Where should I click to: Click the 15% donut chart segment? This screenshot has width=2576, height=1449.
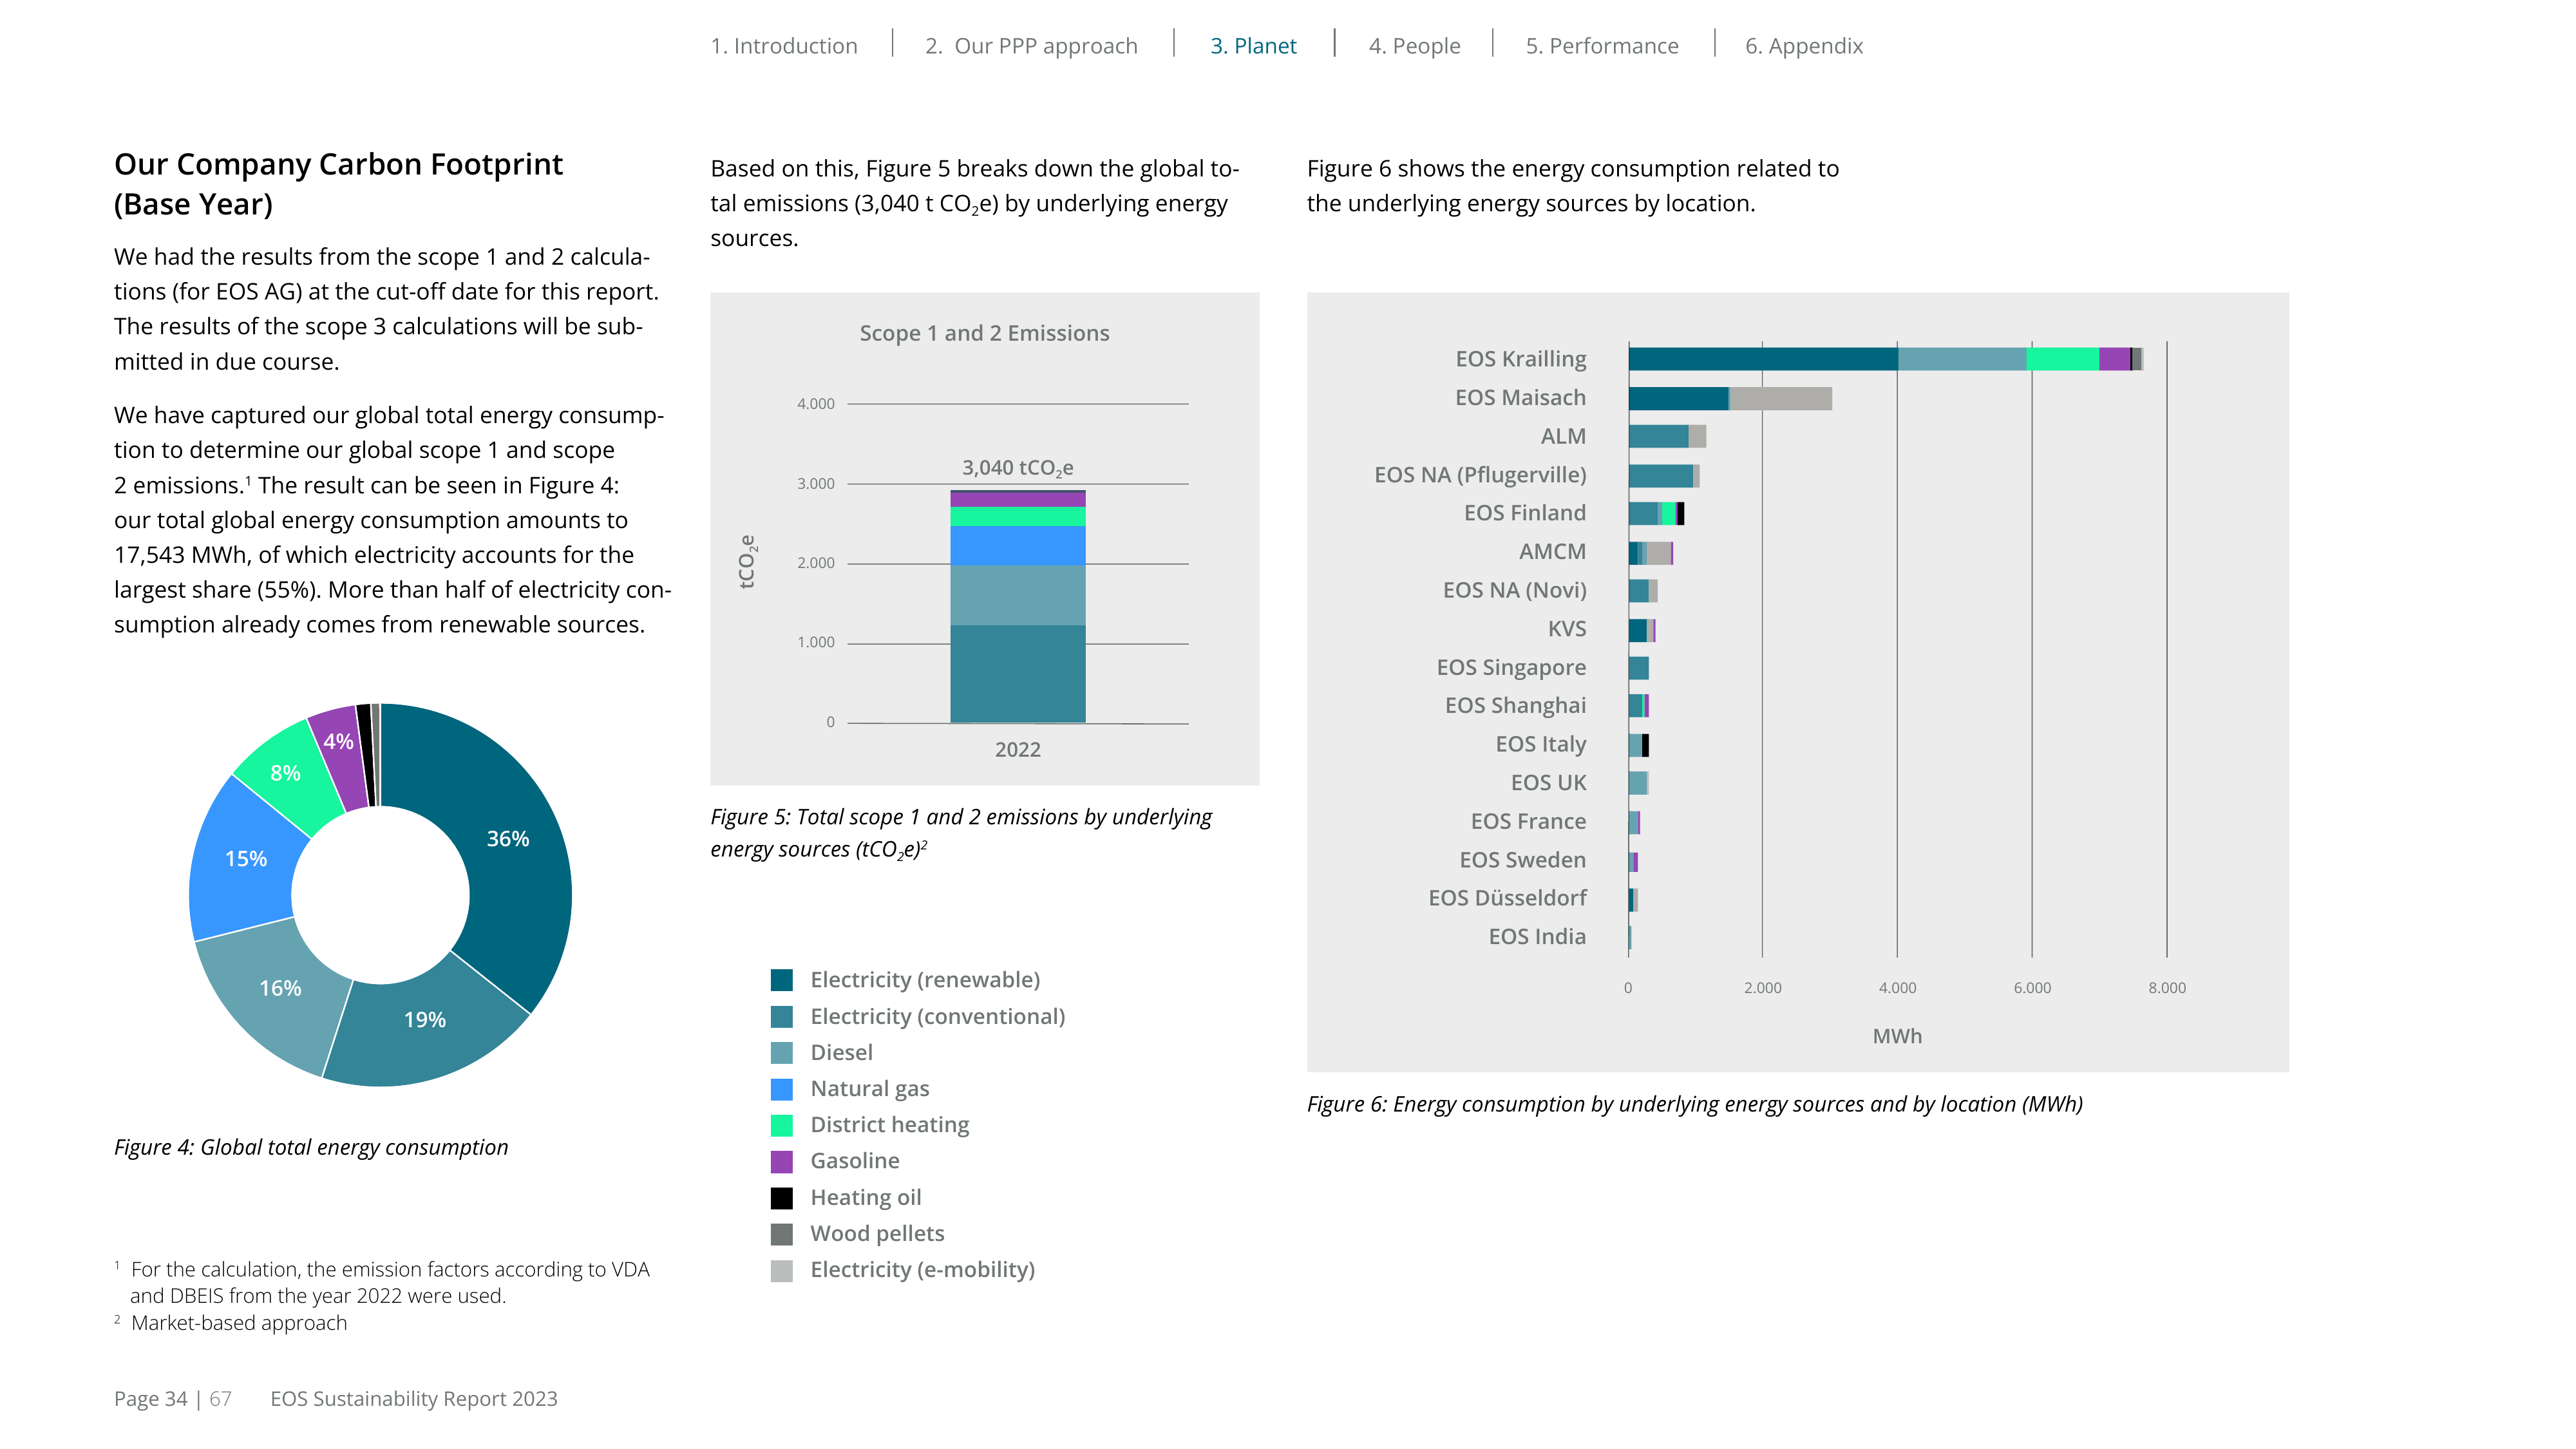point(246,859)
